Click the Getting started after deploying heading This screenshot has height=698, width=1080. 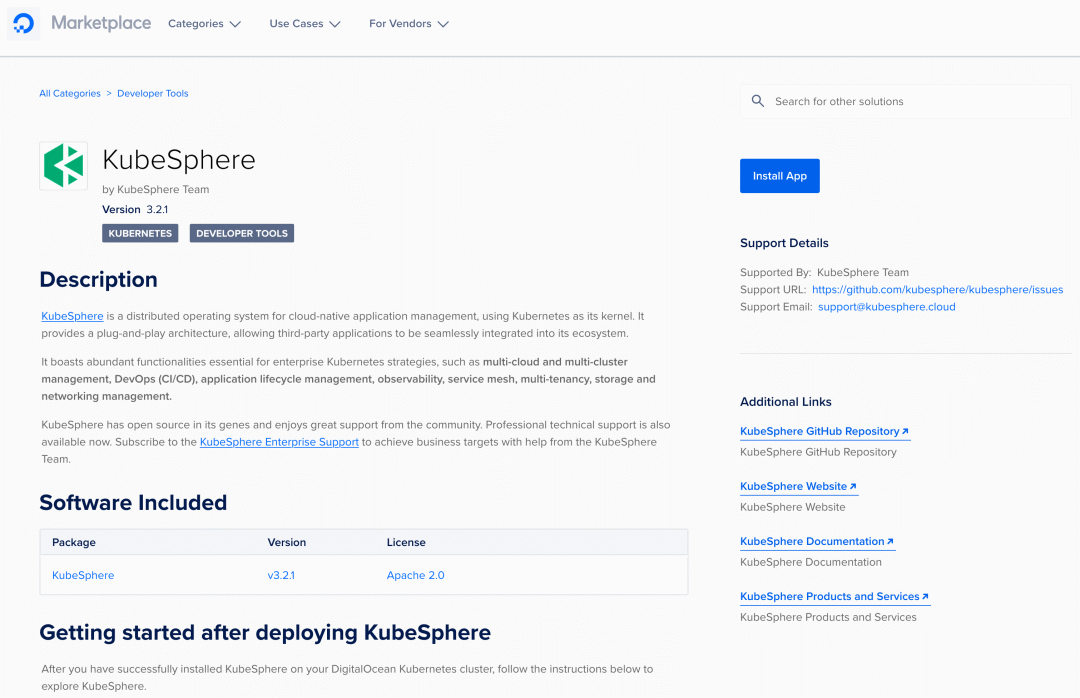coord(265,632)
